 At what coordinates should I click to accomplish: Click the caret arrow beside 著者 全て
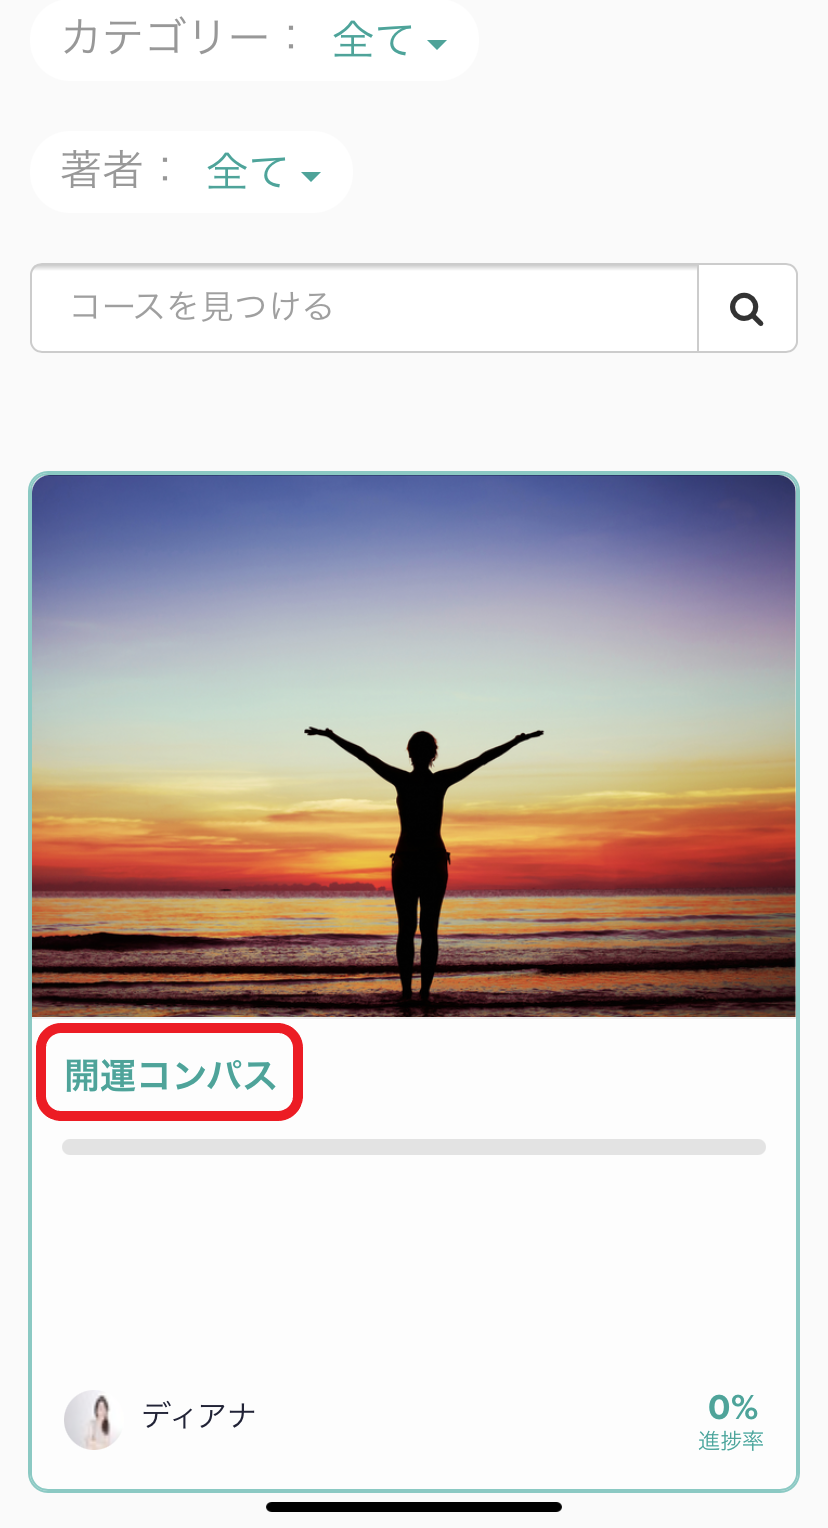pyautogui.click(x=310, y=177)
